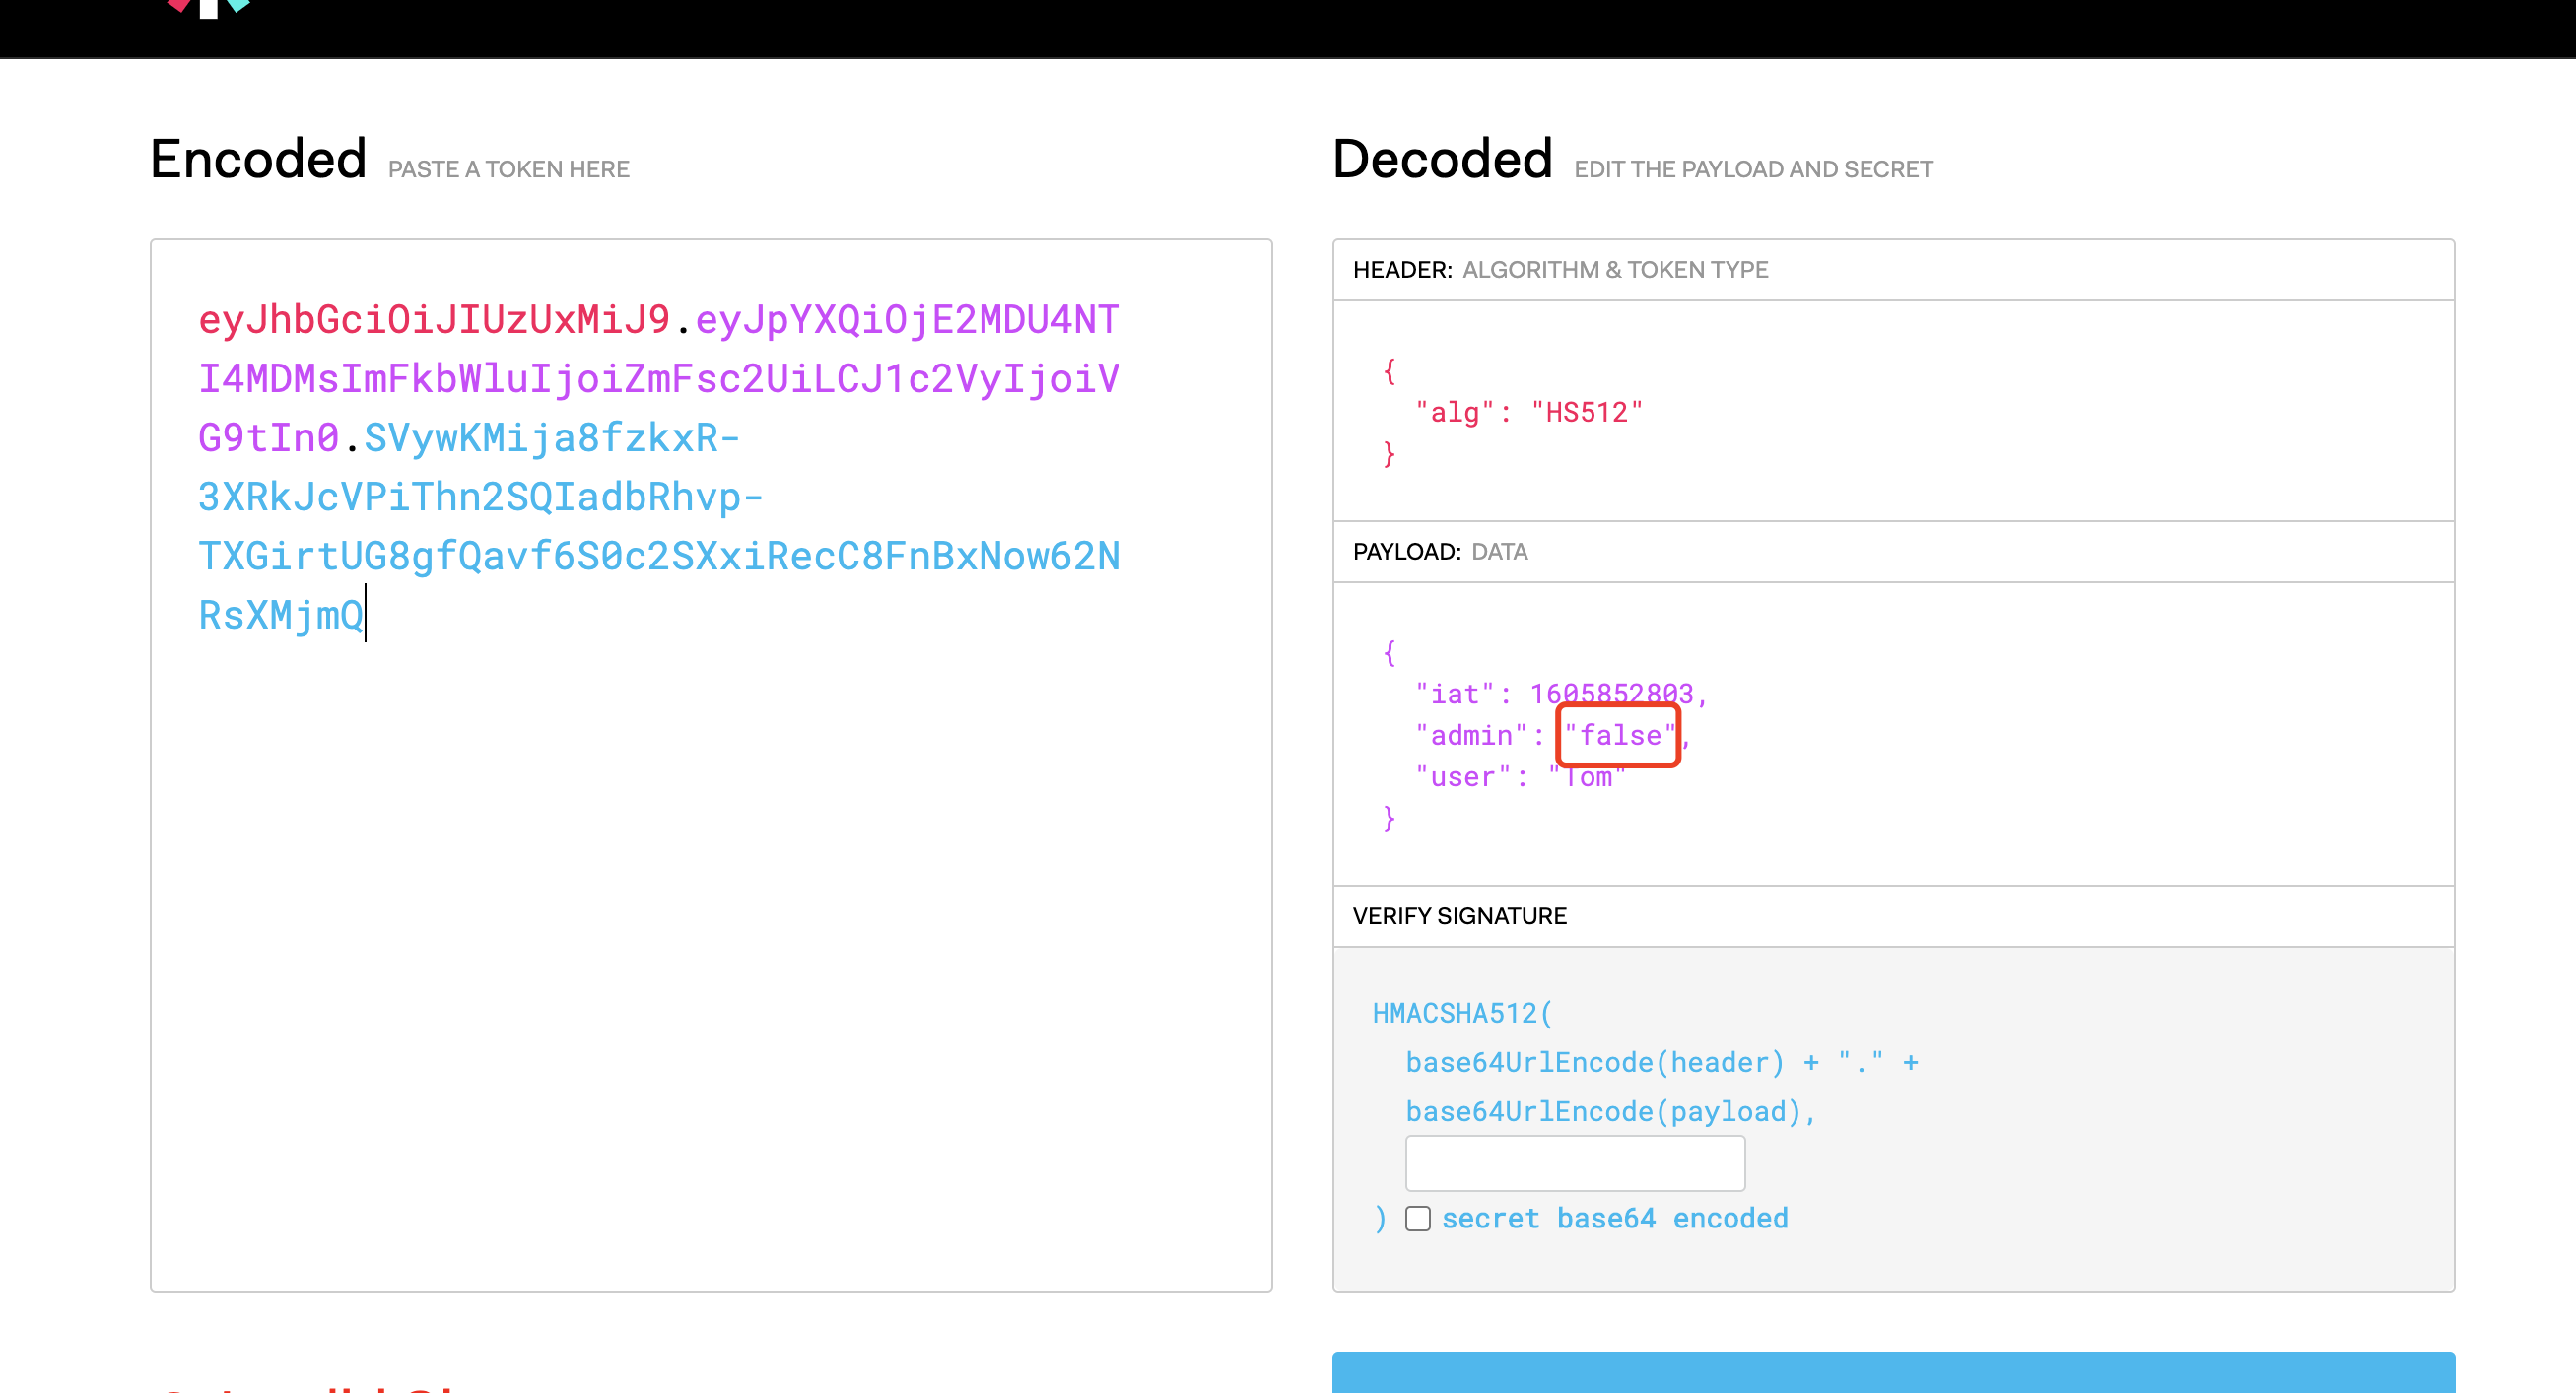
Task: Click the iat timestamp 1605852803
Action: coord(1610,693)
